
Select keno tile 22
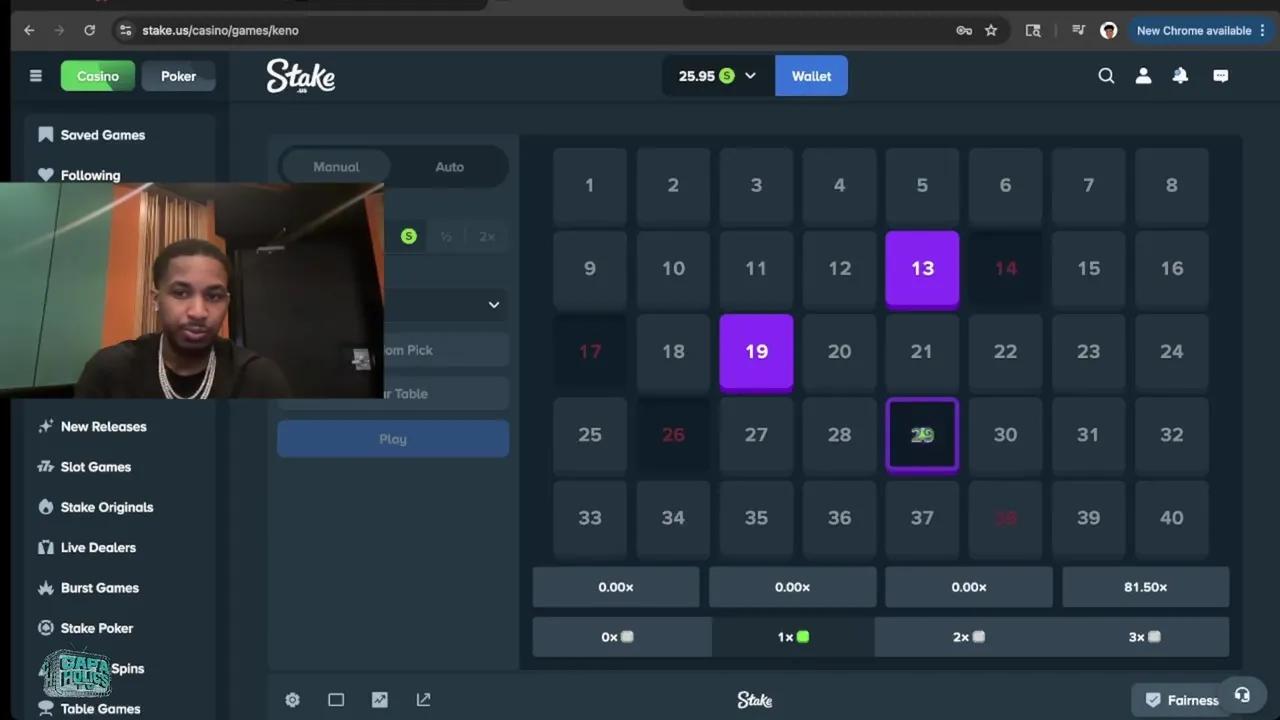pos(1005,351)
